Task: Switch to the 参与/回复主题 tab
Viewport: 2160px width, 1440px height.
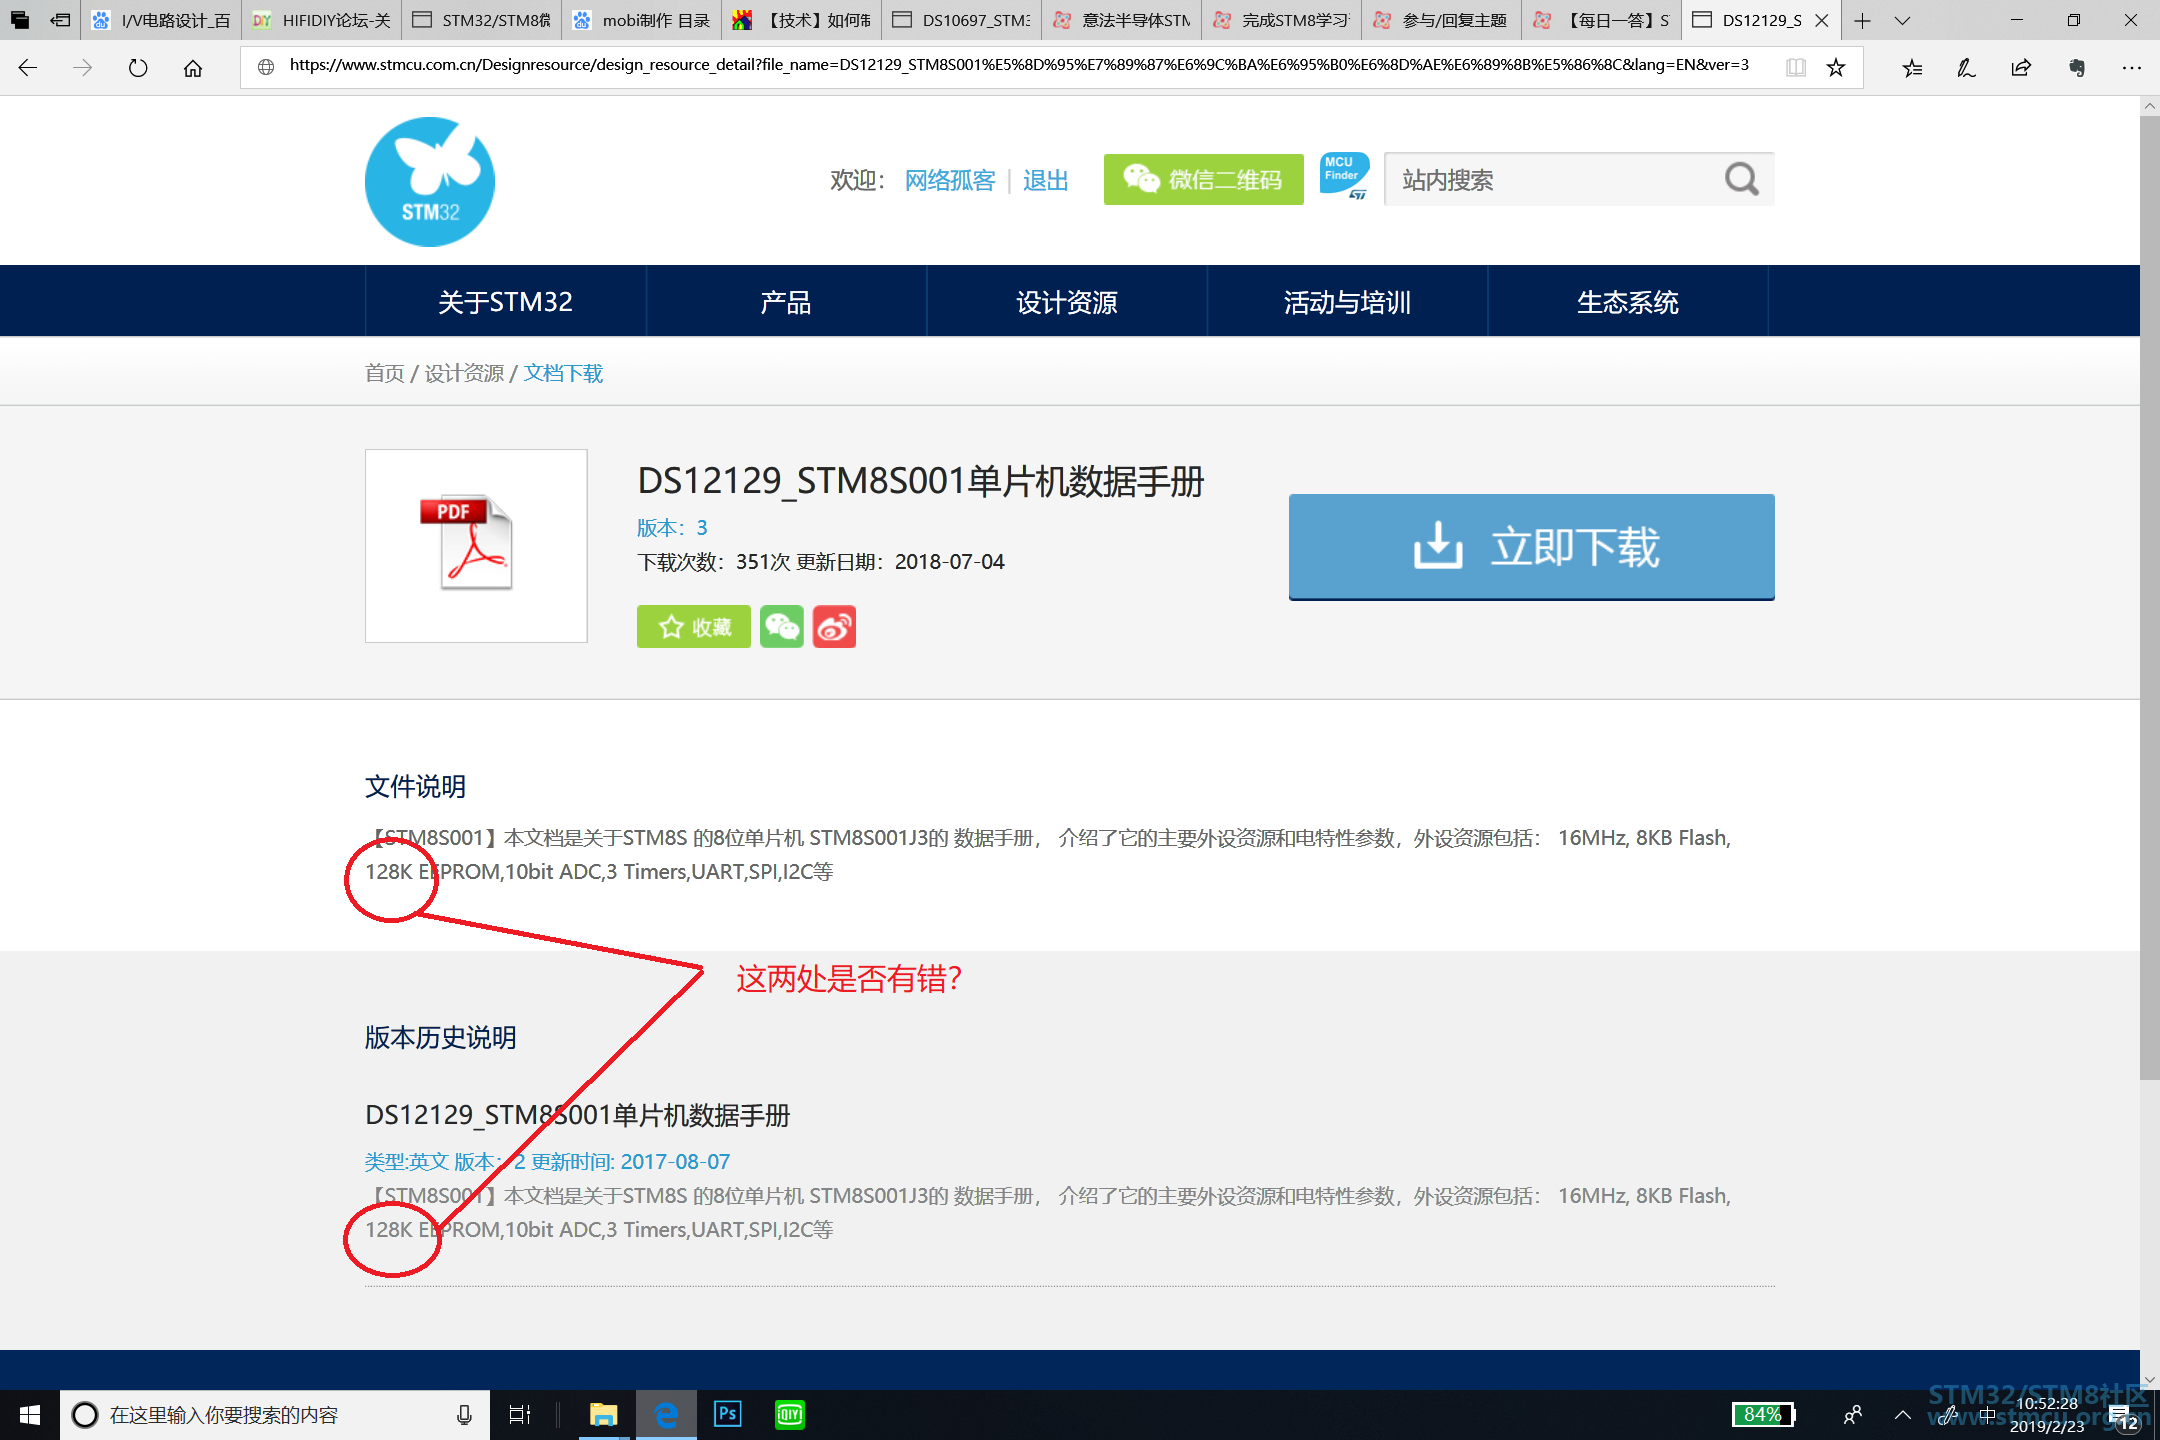Action: pos(1442,20)
